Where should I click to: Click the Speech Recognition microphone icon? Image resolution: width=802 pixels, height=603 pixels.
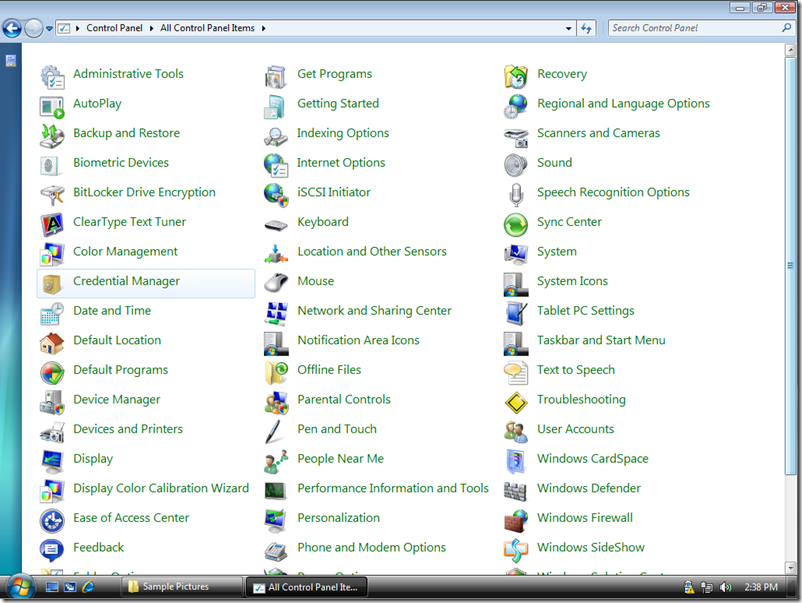(x=516, y=195)
